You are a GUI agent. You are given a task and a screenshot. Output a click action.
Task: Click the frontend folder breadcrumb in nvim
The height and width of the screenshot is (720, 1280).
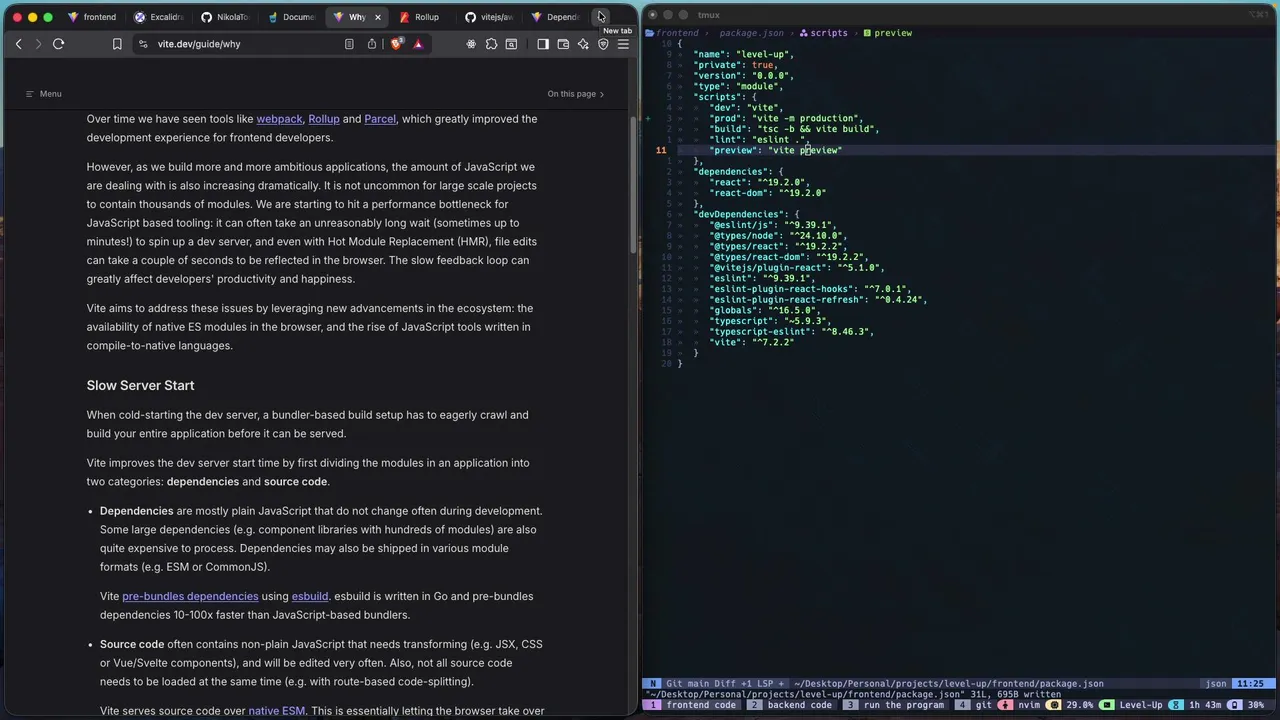click(x=673, y=33)
